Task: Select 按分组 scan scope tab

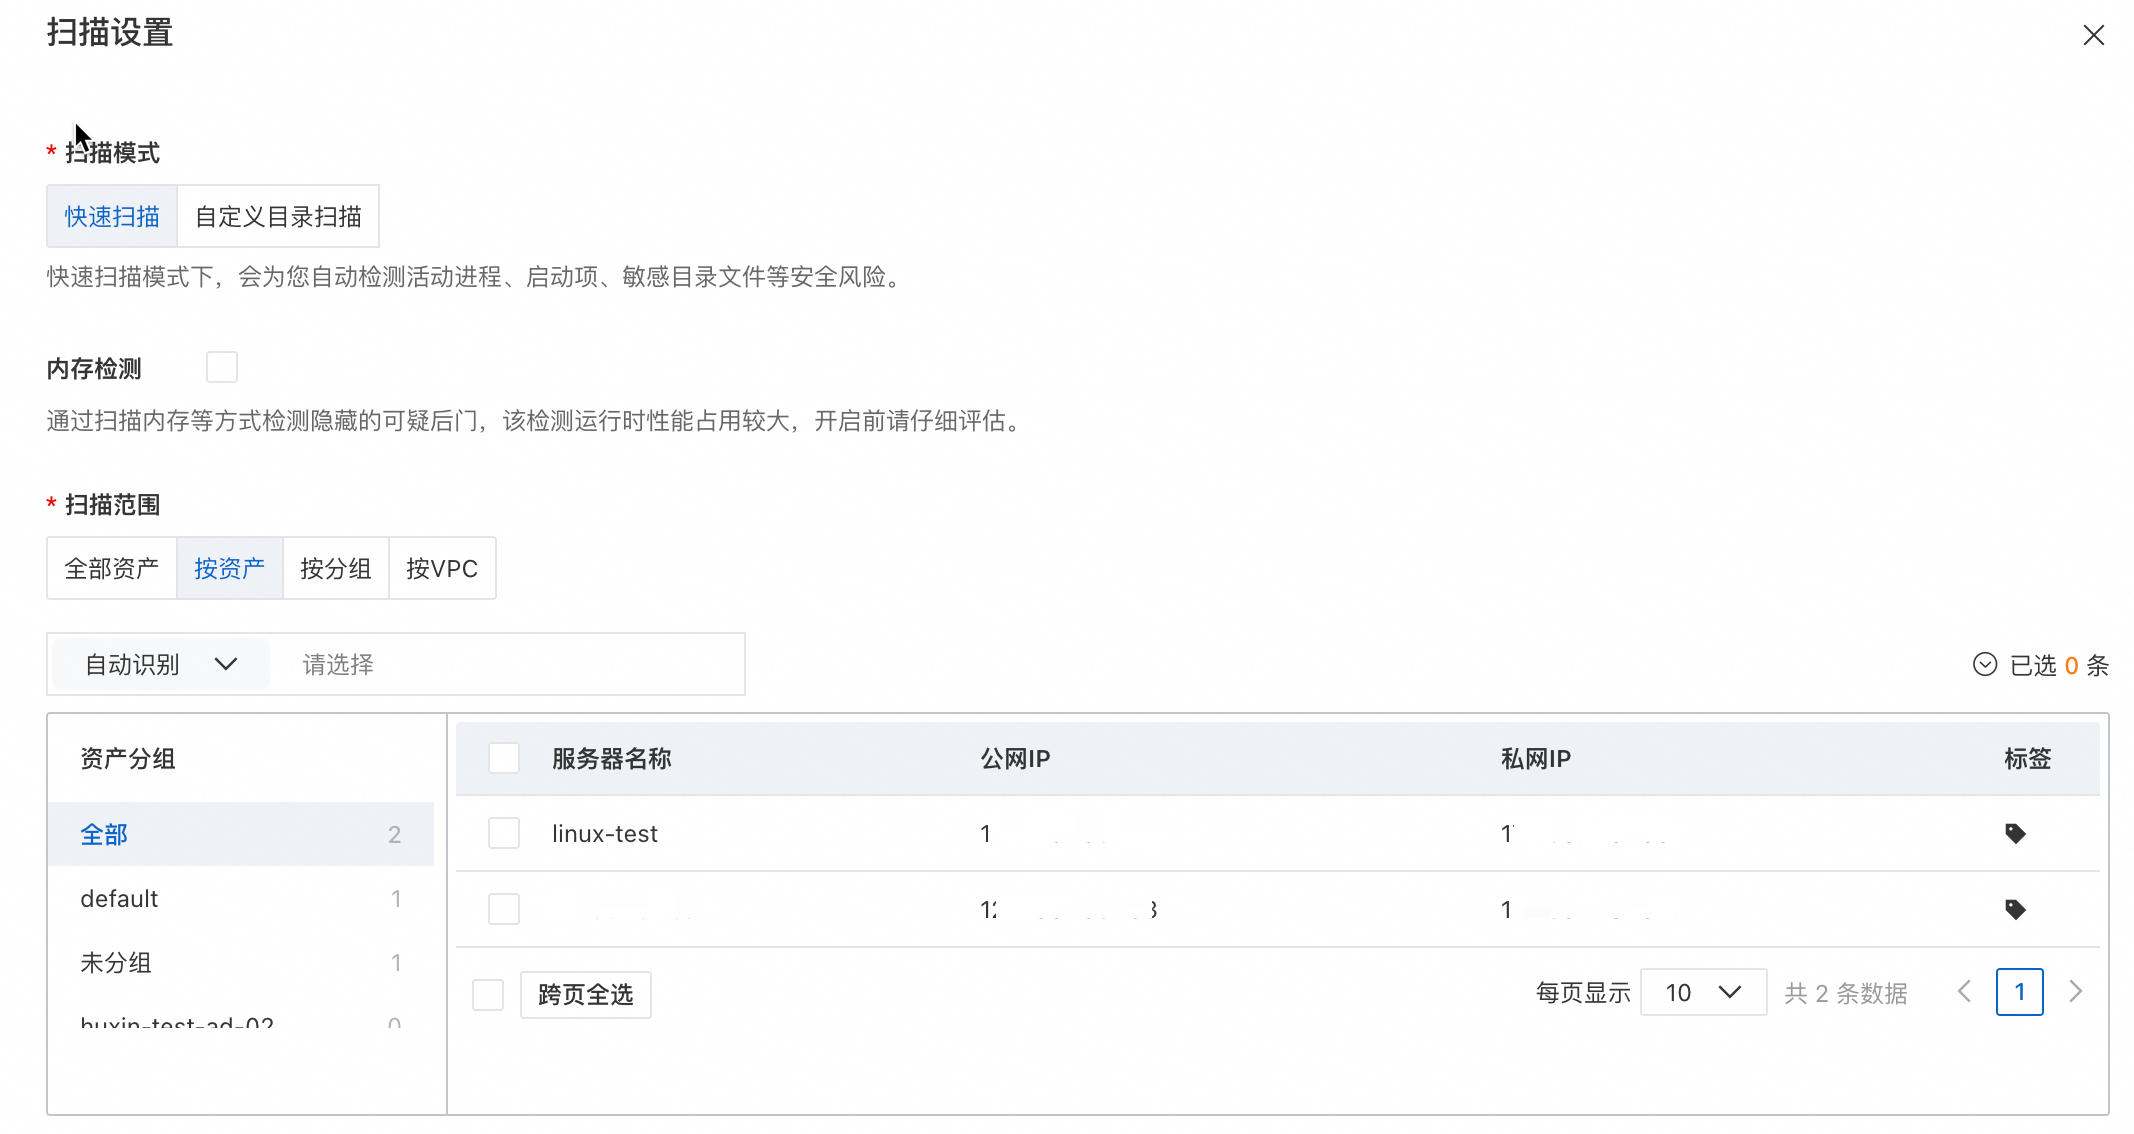Action: click(335, 568)
